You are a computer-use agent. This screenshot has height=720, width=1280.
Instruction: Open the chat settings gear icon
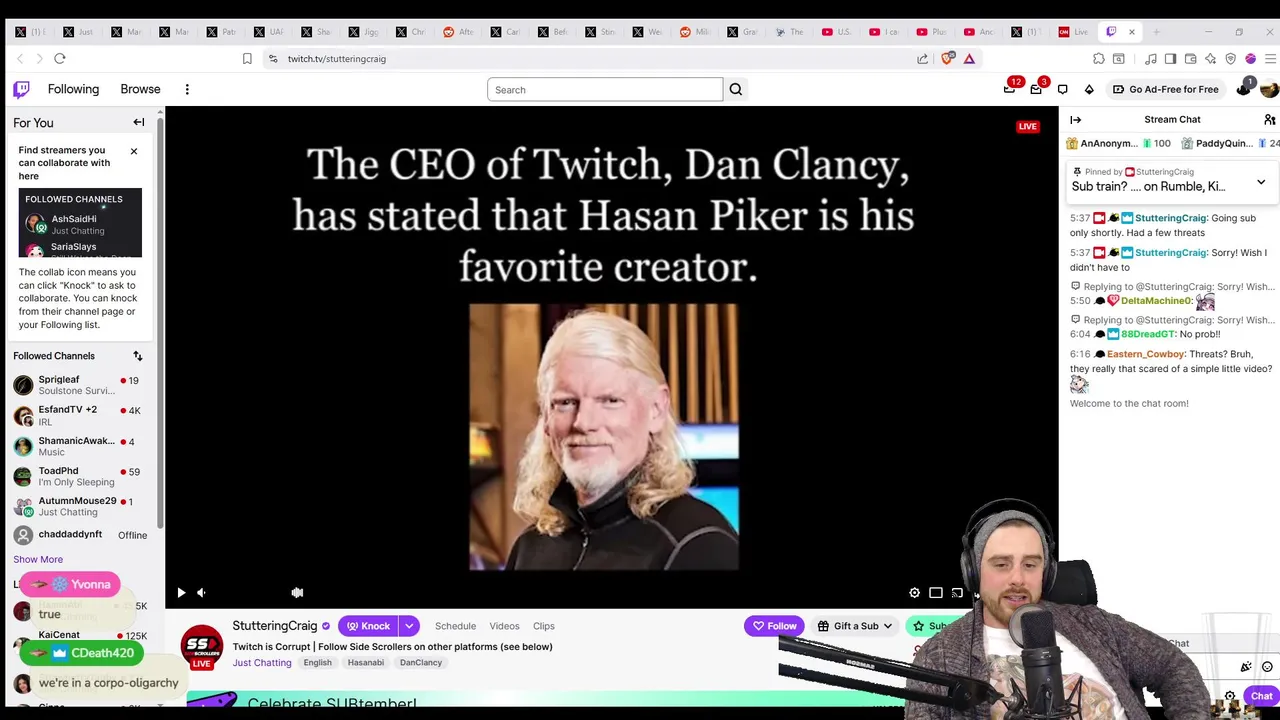point(1230,696)
